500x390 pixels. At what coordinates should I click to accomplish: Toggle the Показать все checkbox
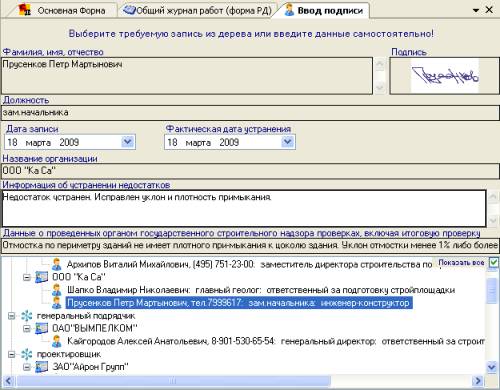(493, 262)
